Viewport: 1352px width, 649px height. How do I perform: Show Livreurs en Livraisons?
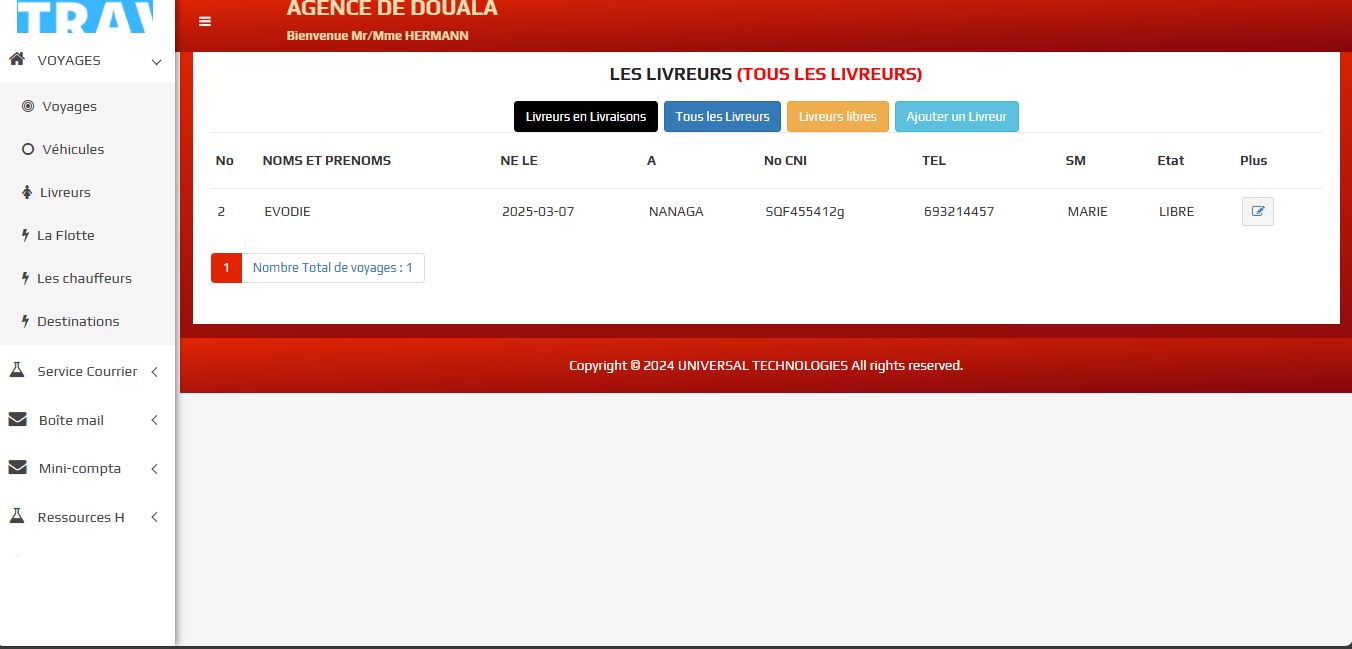(585, 117)
